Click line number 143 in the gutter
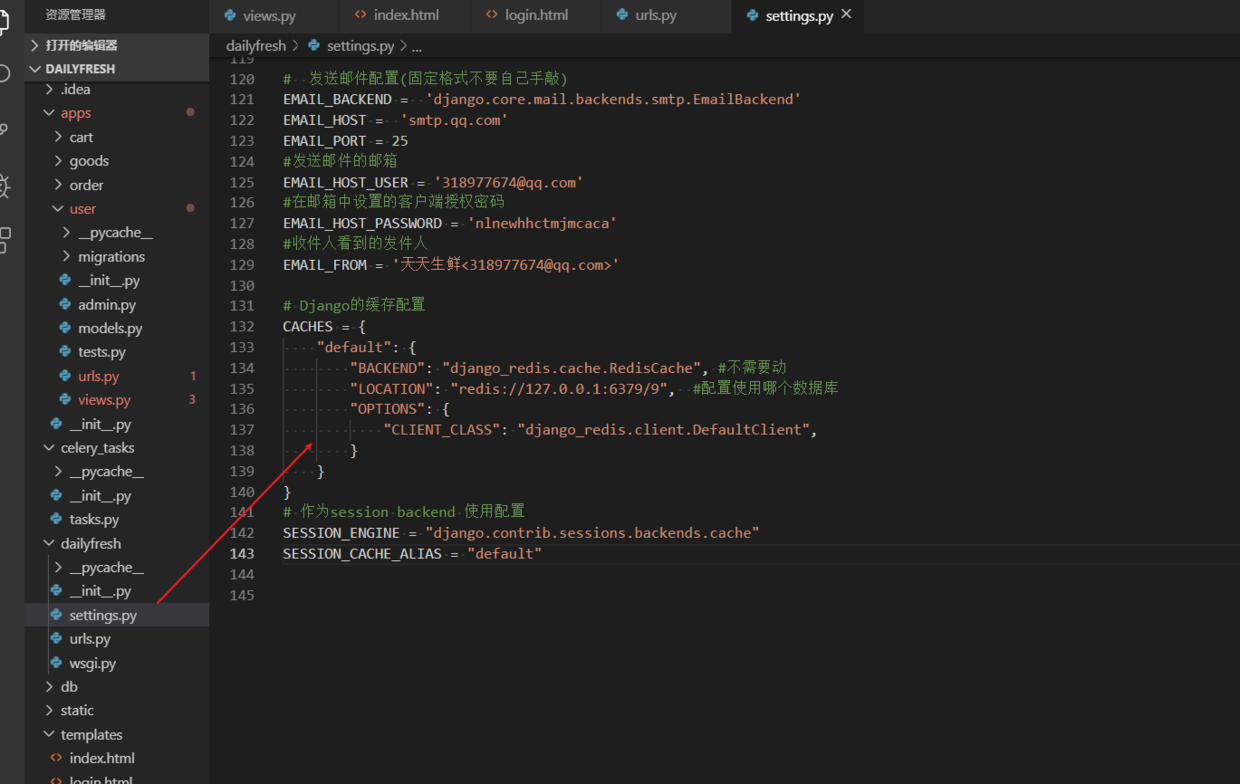The image size is (1240, 784). pos(242,554)
